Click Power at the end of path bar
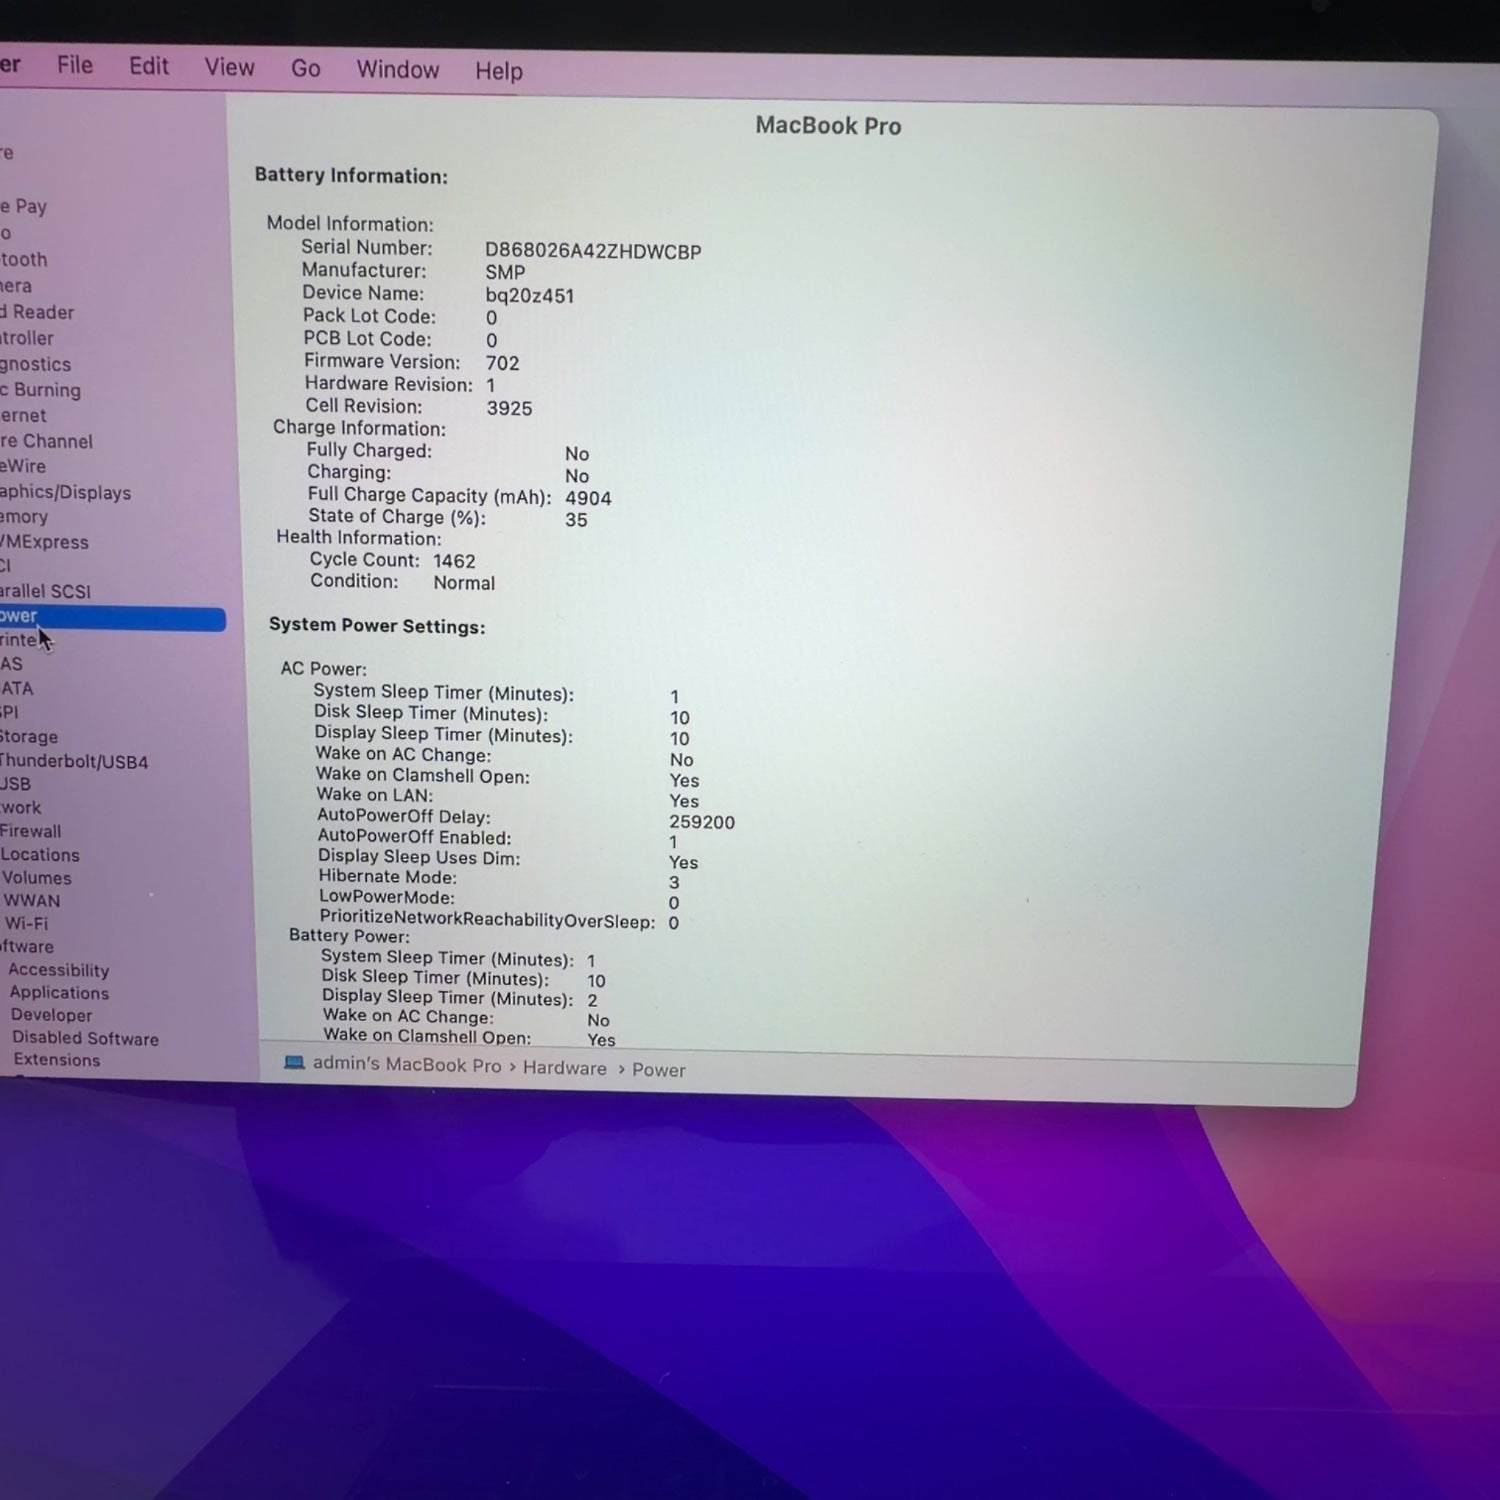The width and height of the screenshot is (1500, 1500). click(x=658, y=1070)
